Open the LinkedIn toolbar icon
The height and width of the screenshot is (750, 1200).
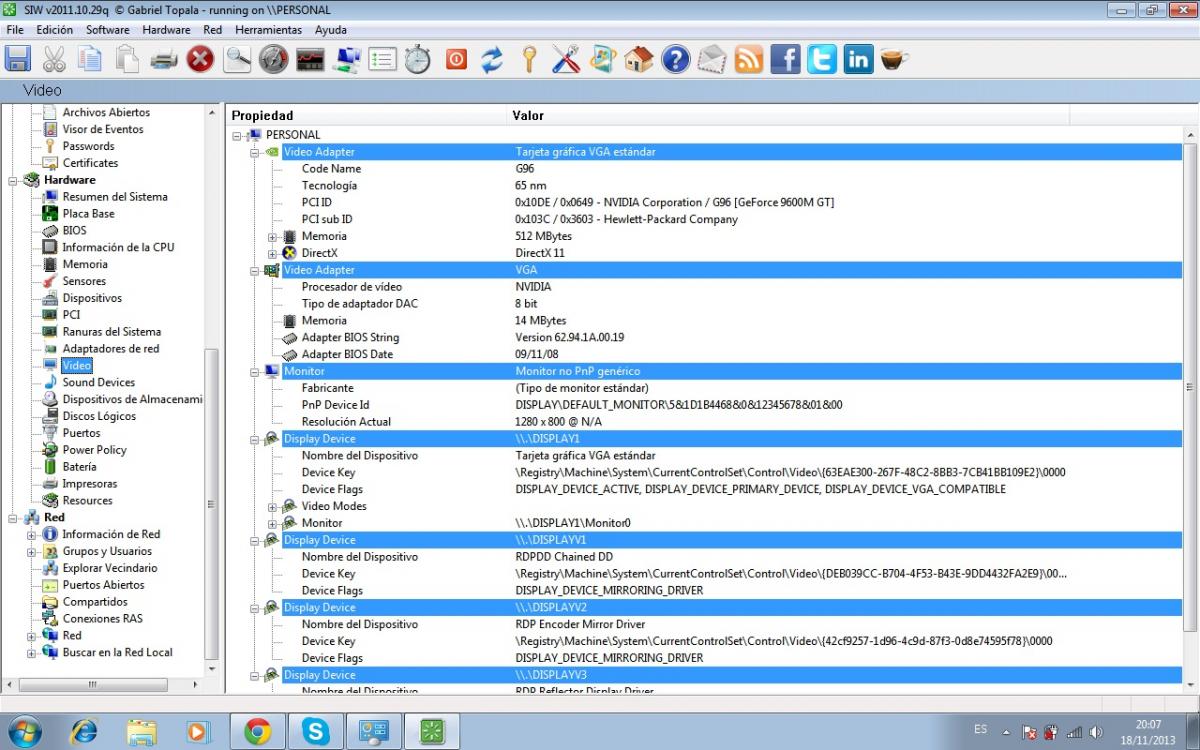(x=858, y=59)
